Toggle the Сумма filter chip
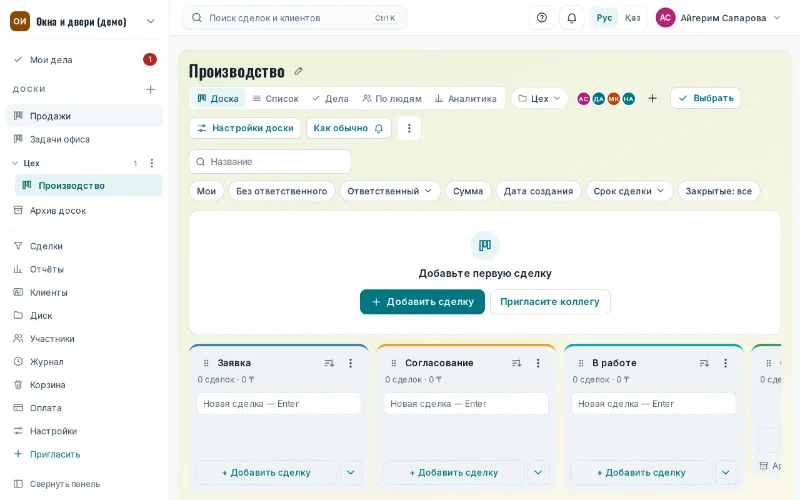800x500 pixels. coord(468,191)
